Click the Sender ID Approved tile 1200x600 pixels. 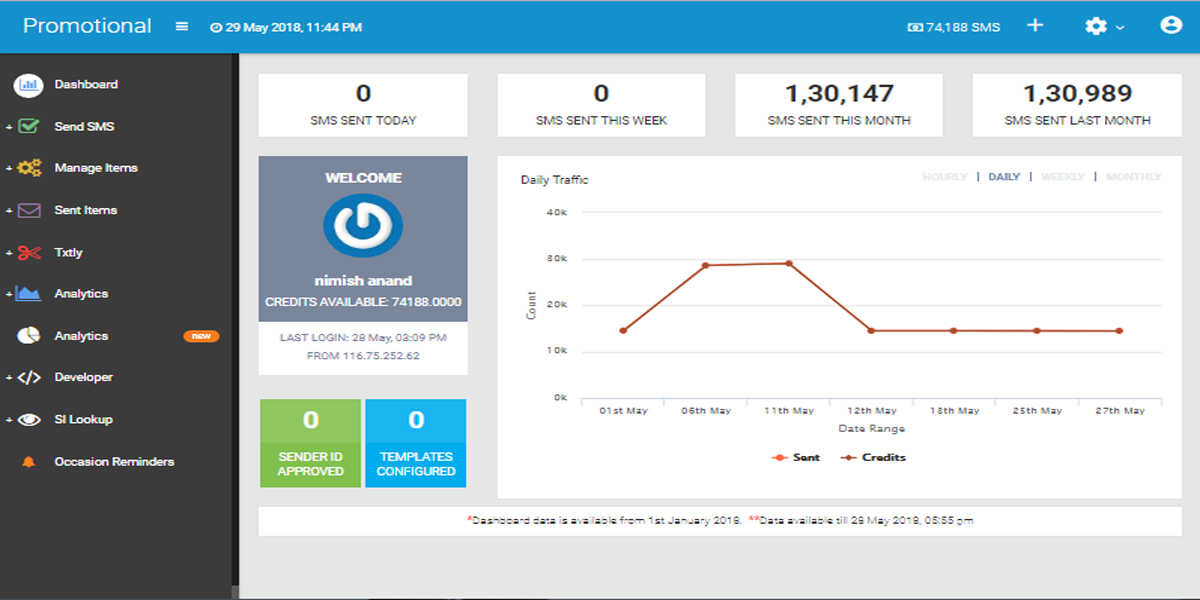(310, 443)
